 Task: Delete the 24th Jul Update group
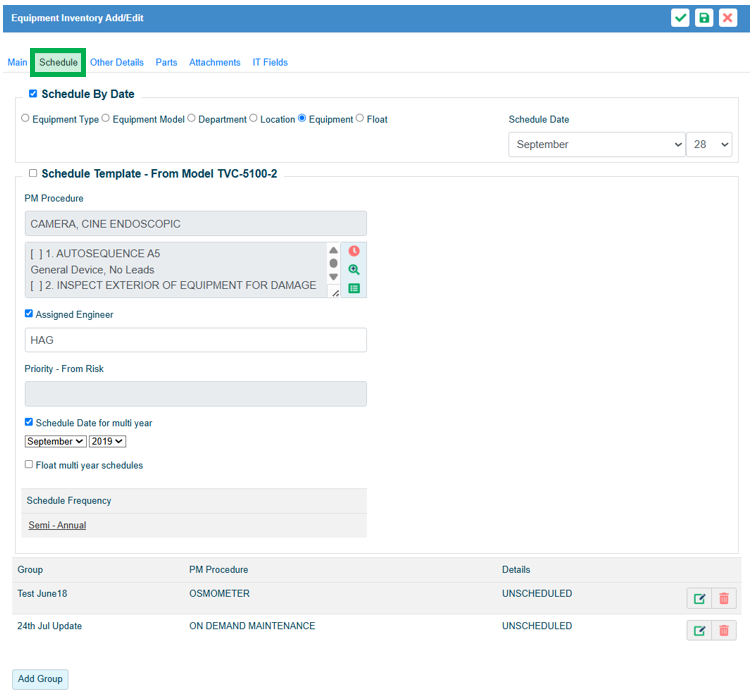724,631
